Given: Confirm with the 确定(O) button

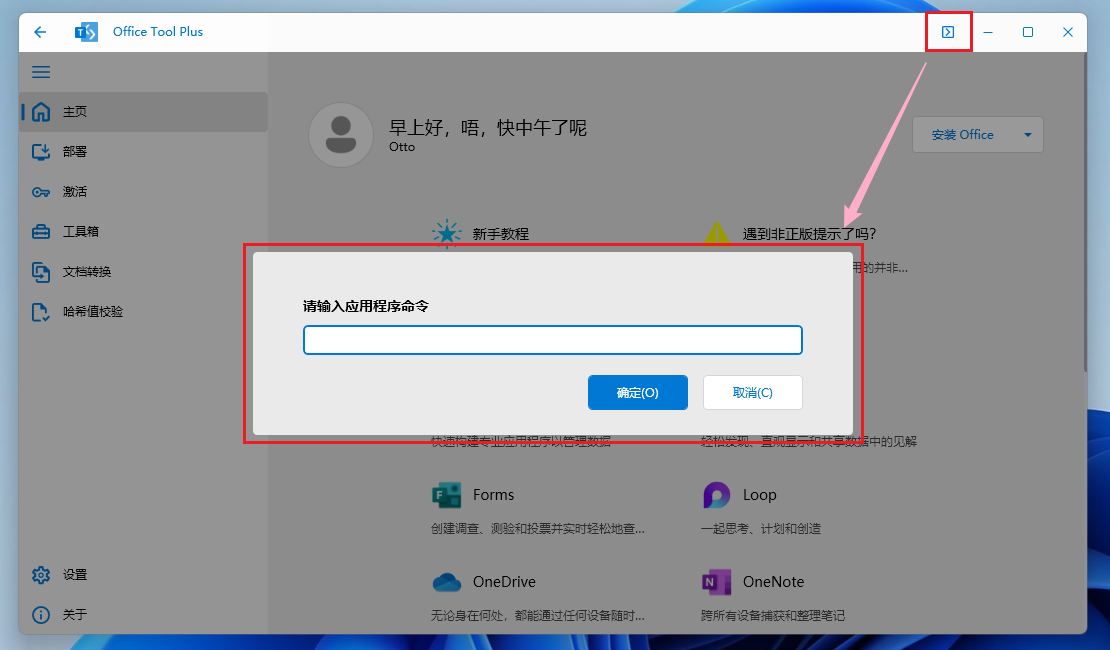Looking at the screenshot, I should [638, 392].
